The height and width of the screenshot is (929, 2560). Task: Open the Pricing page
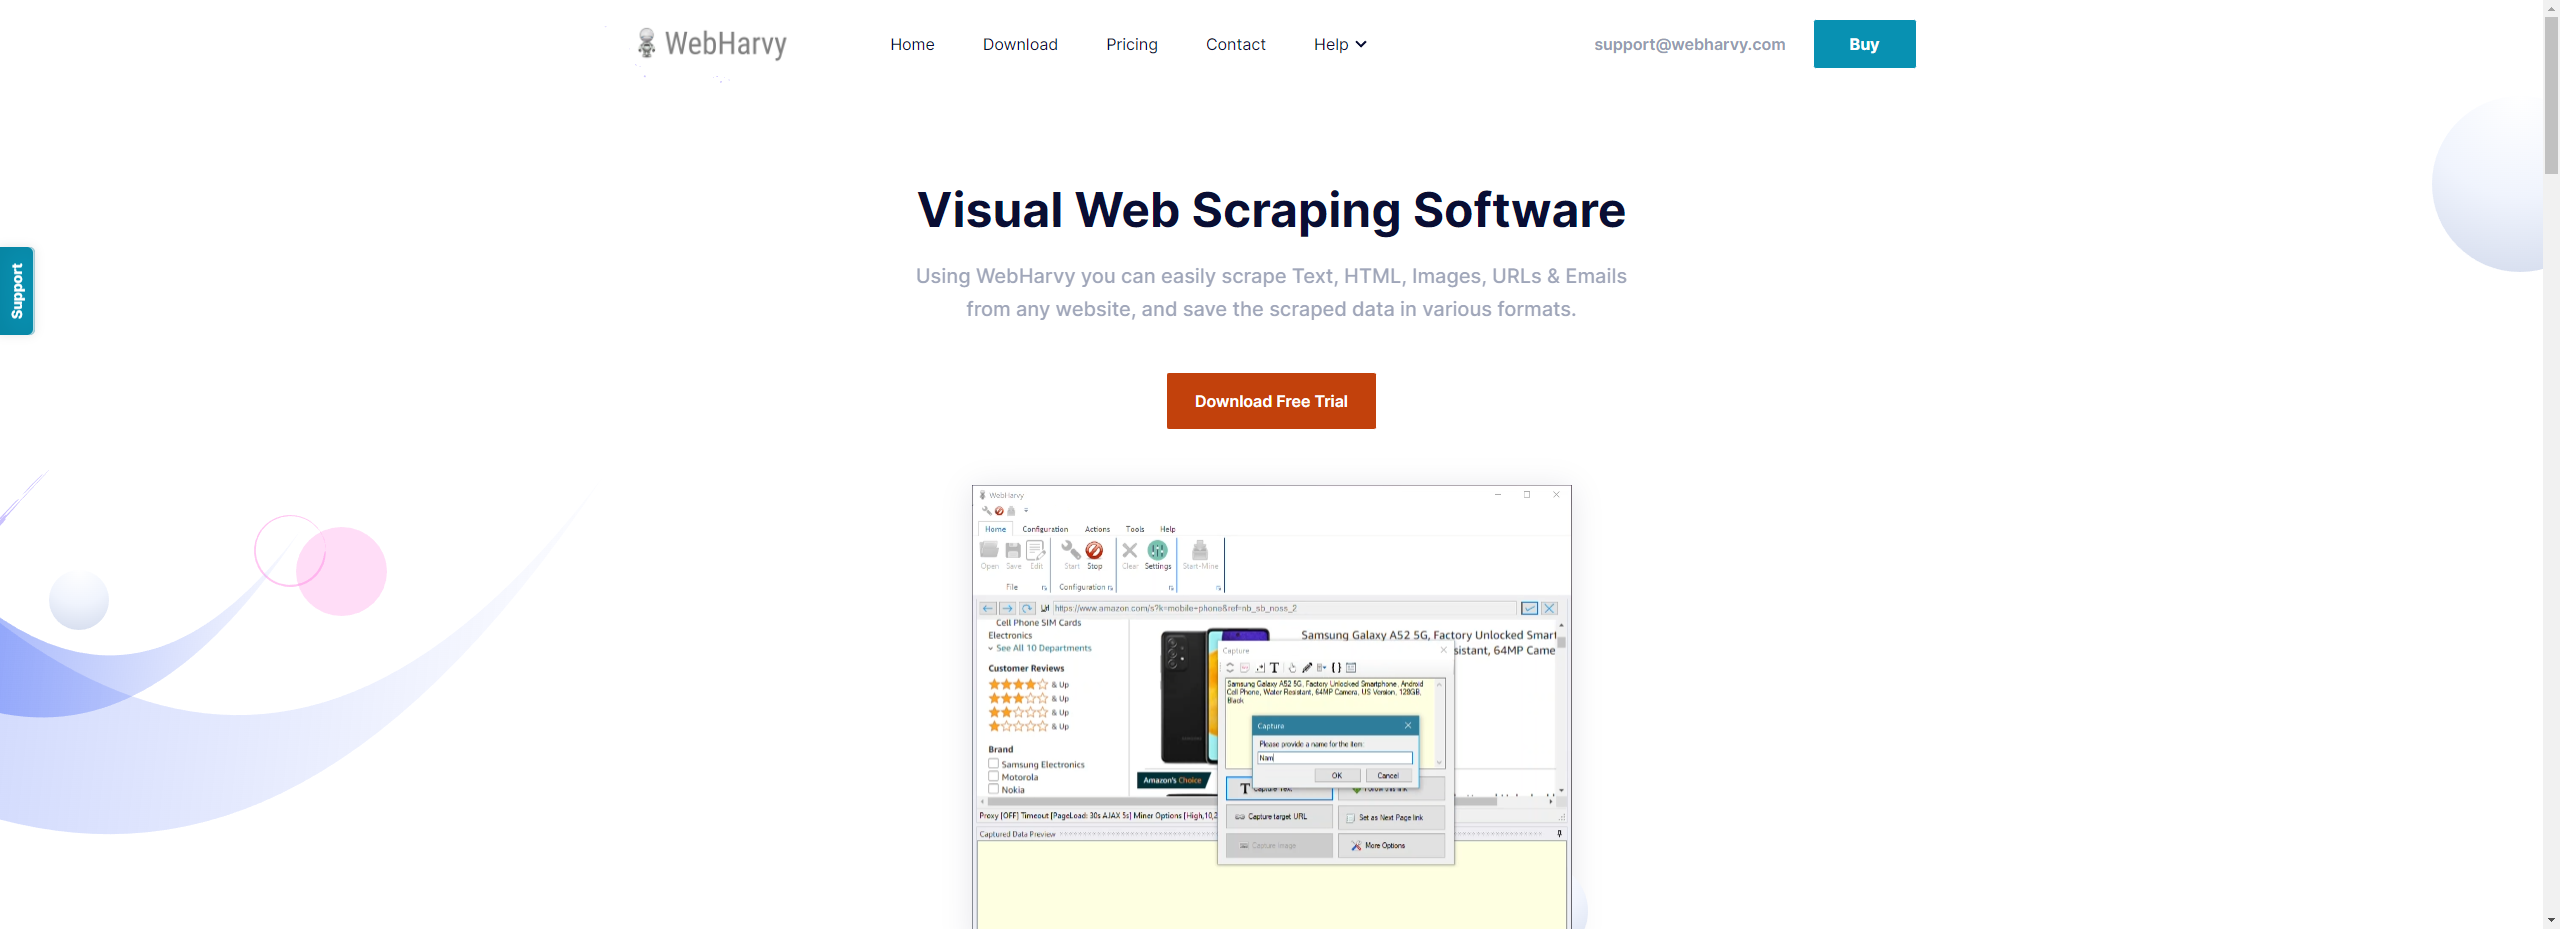1132,44
